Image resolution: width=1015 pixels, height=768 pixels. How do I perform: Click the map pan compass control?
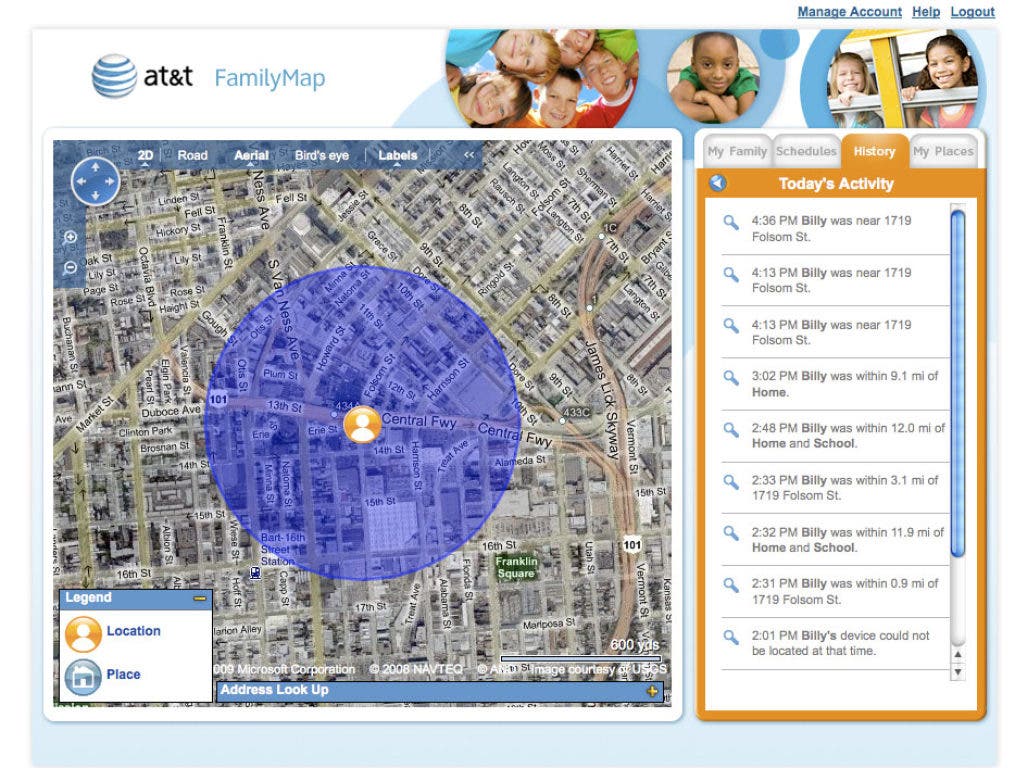(x=95, y=182)
